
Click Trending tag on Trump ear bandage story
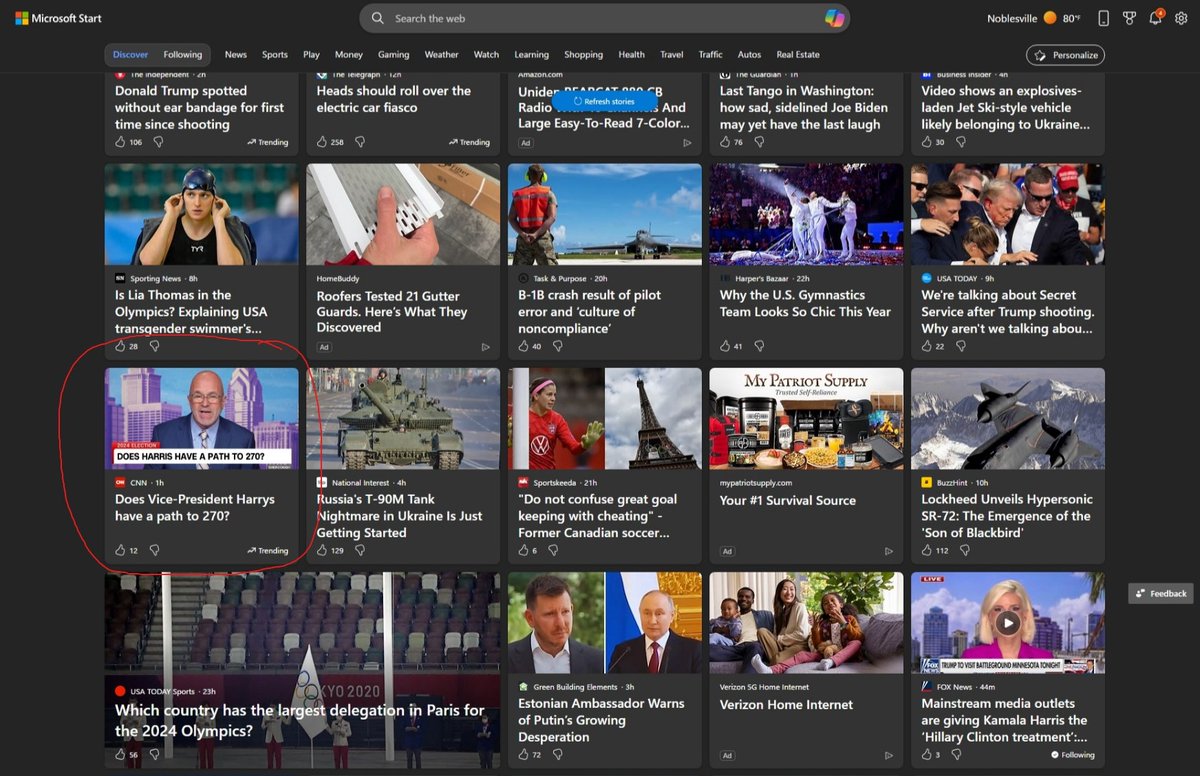coord(268,142)
